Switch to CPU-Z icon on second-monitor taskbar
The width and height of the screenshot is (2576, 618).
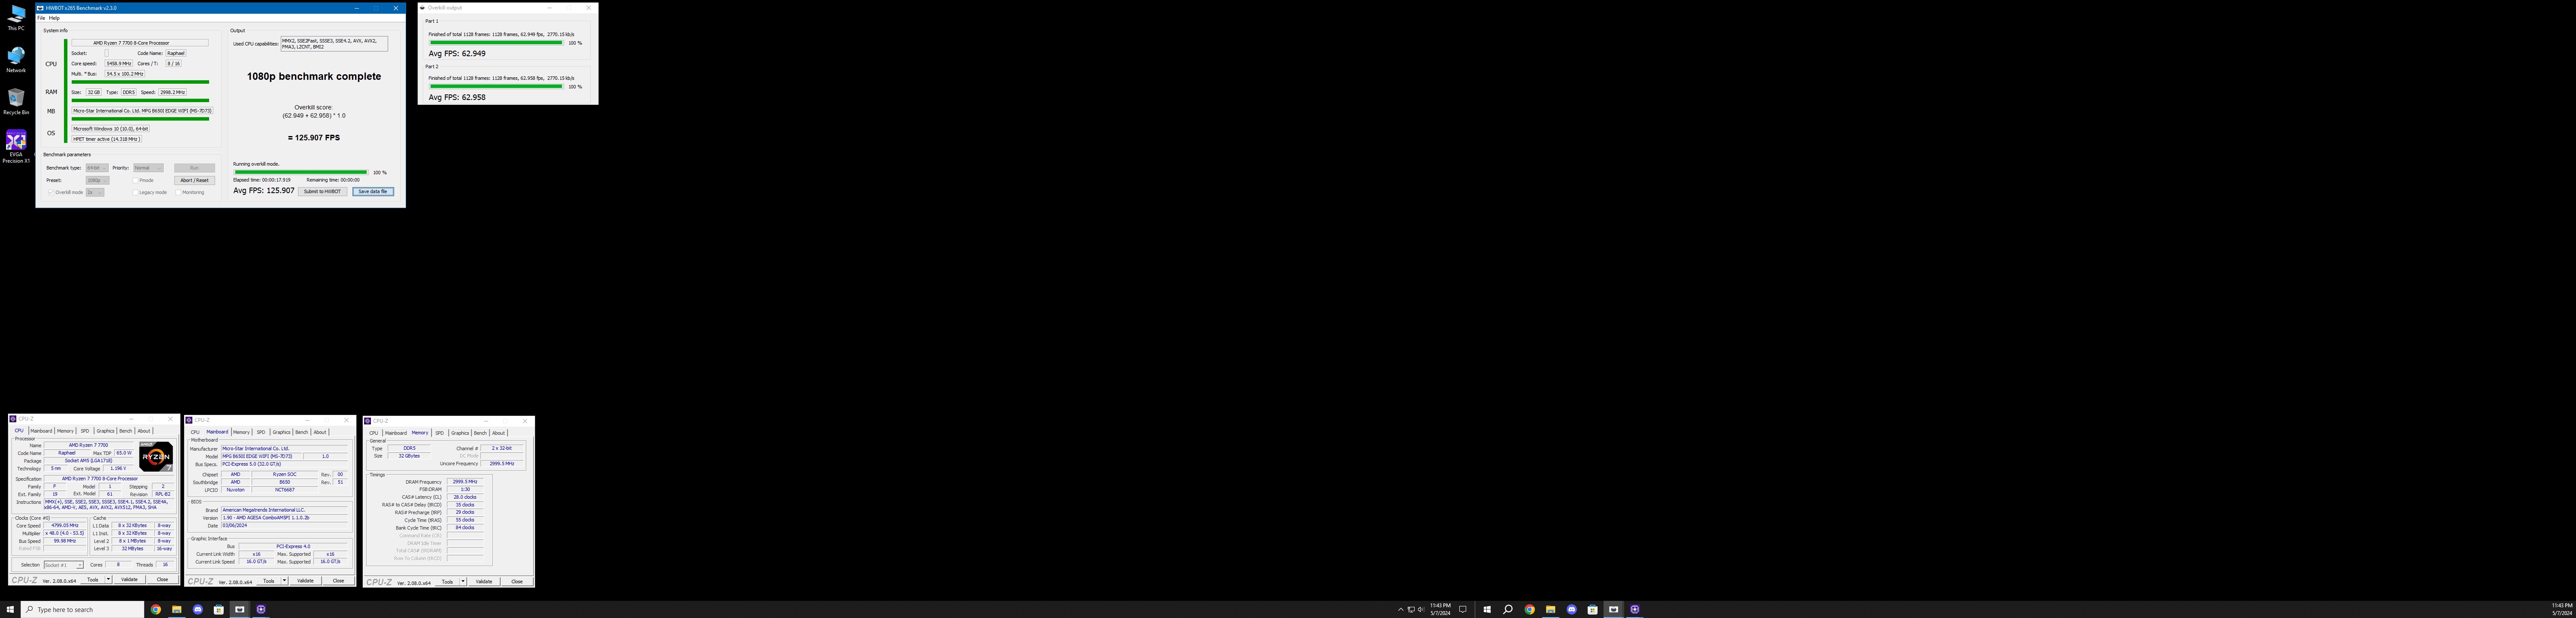click(1634, 609)
